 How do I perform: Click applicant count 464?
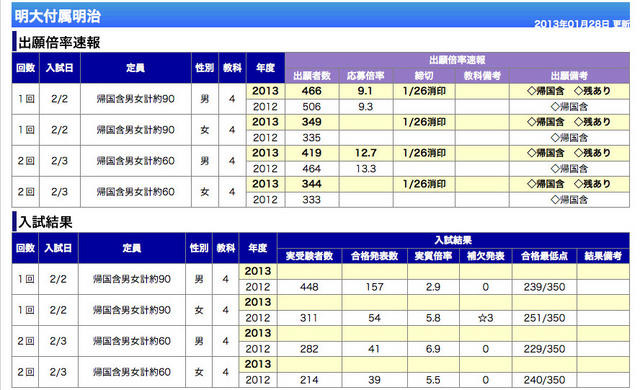[311, 169]
